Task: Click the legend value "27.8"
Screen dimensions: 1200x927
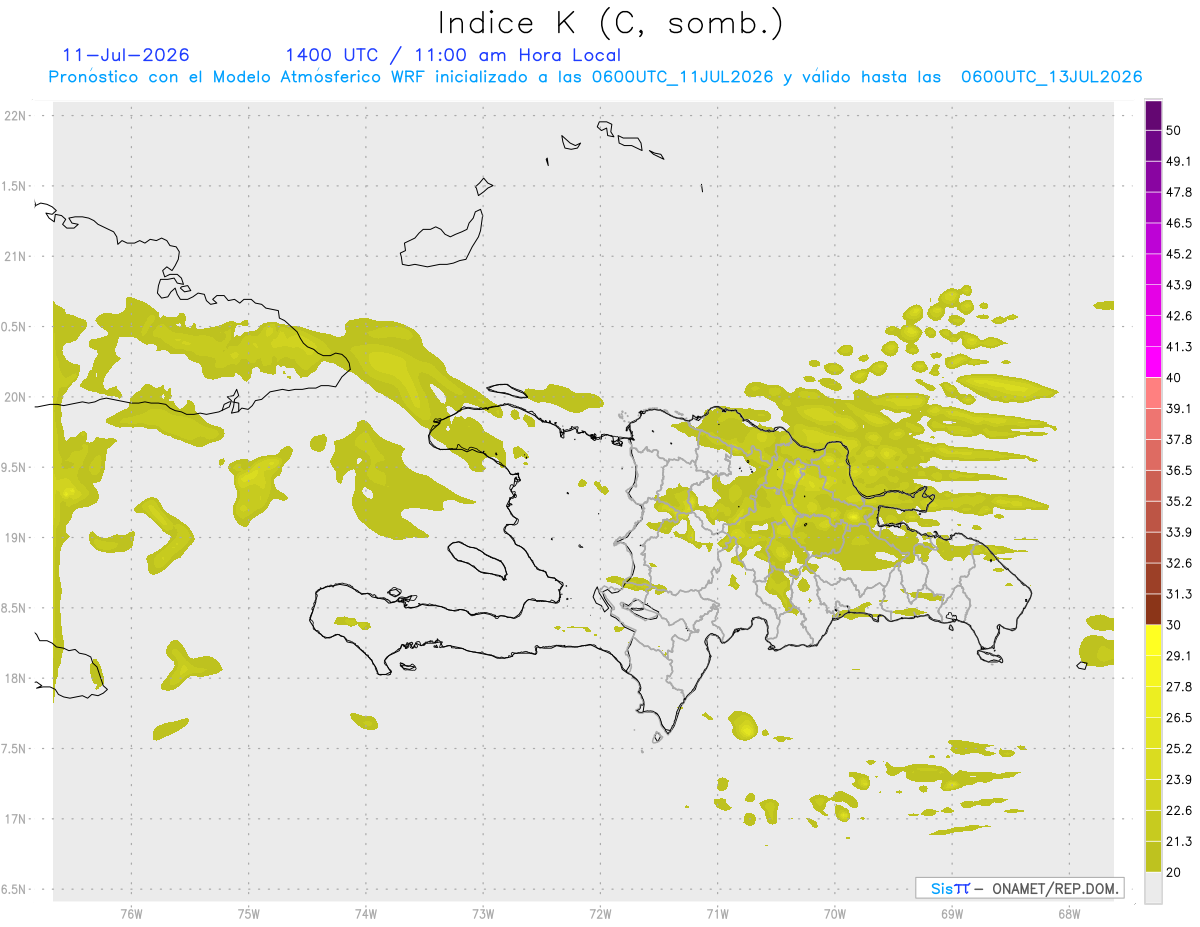Action: click(x=1180, y=687)
